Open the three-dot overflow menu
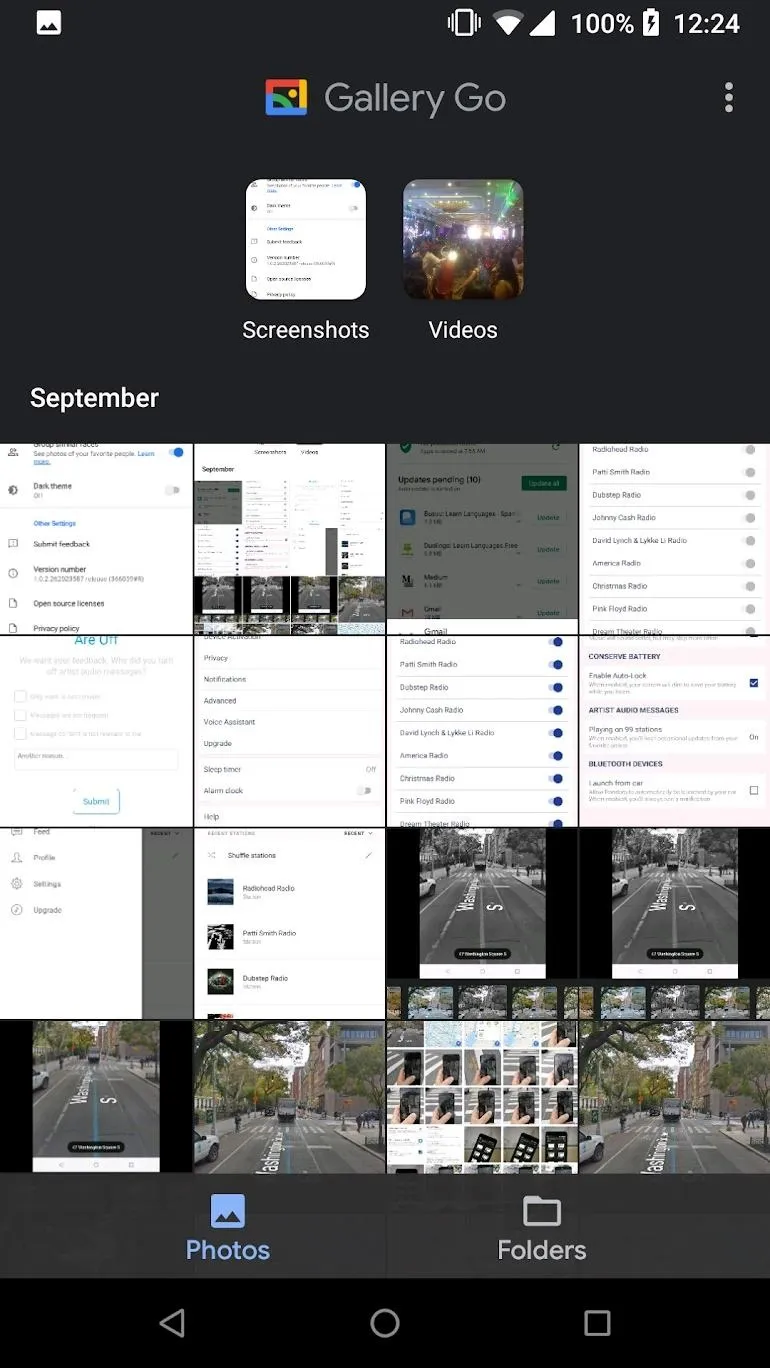This screenshot has height=1368, width=770. tap(729, 98)
